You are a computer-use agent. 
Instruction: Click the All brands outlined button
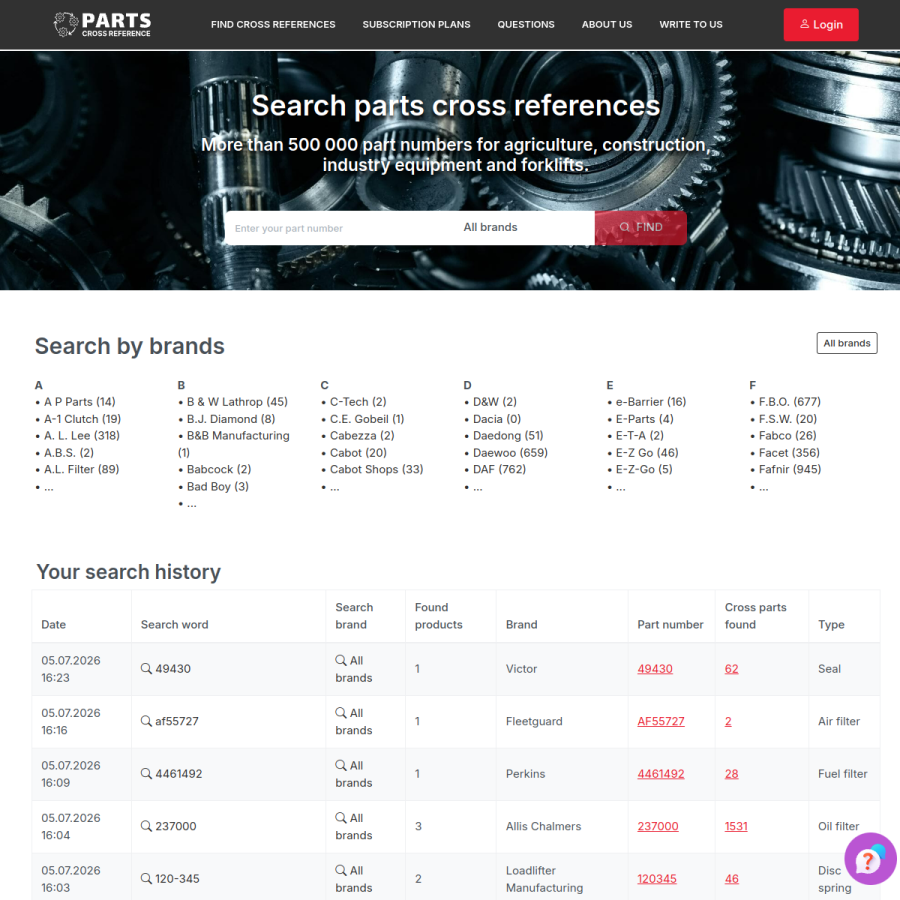(x=847, y=343)
